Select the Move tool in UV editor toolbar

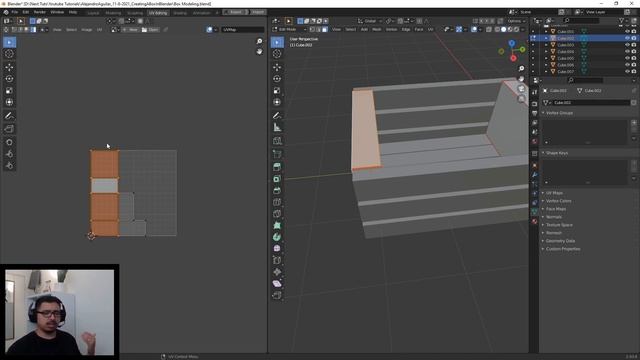click(x=9, y=67)
